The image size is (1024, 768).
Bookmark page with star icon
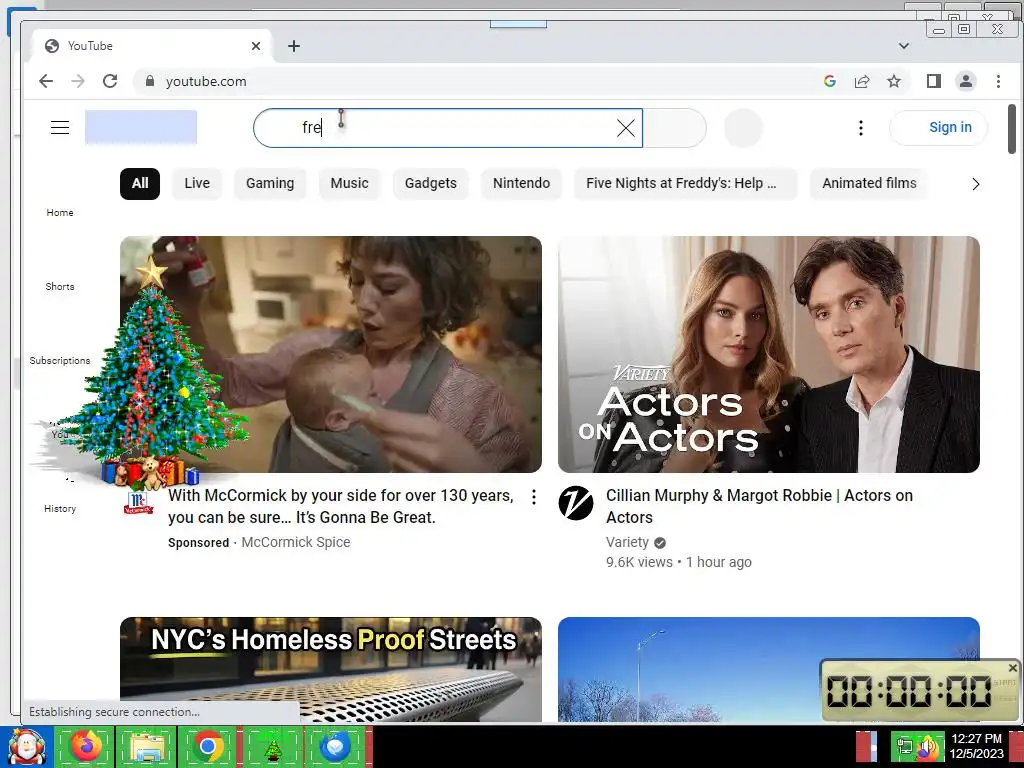(894, 81)
